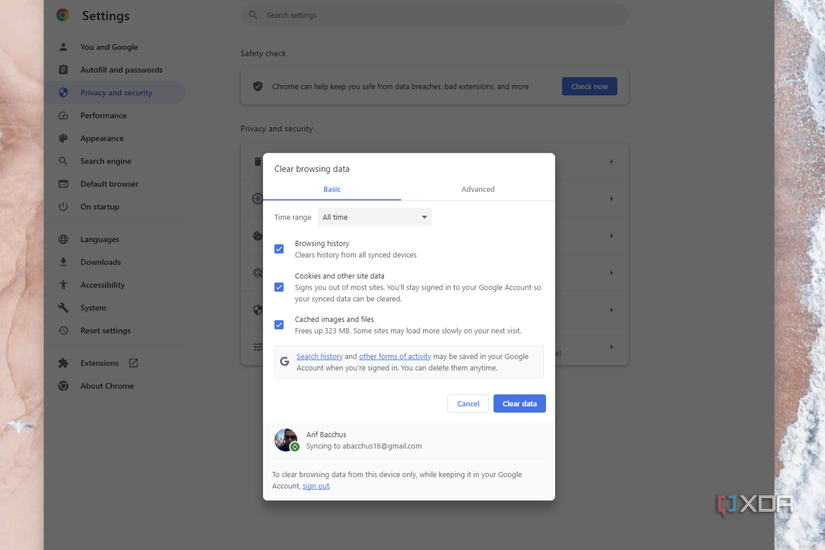Open Appearance settings section
The height and width of the screenshot is (550, 825).
[102, 138]
